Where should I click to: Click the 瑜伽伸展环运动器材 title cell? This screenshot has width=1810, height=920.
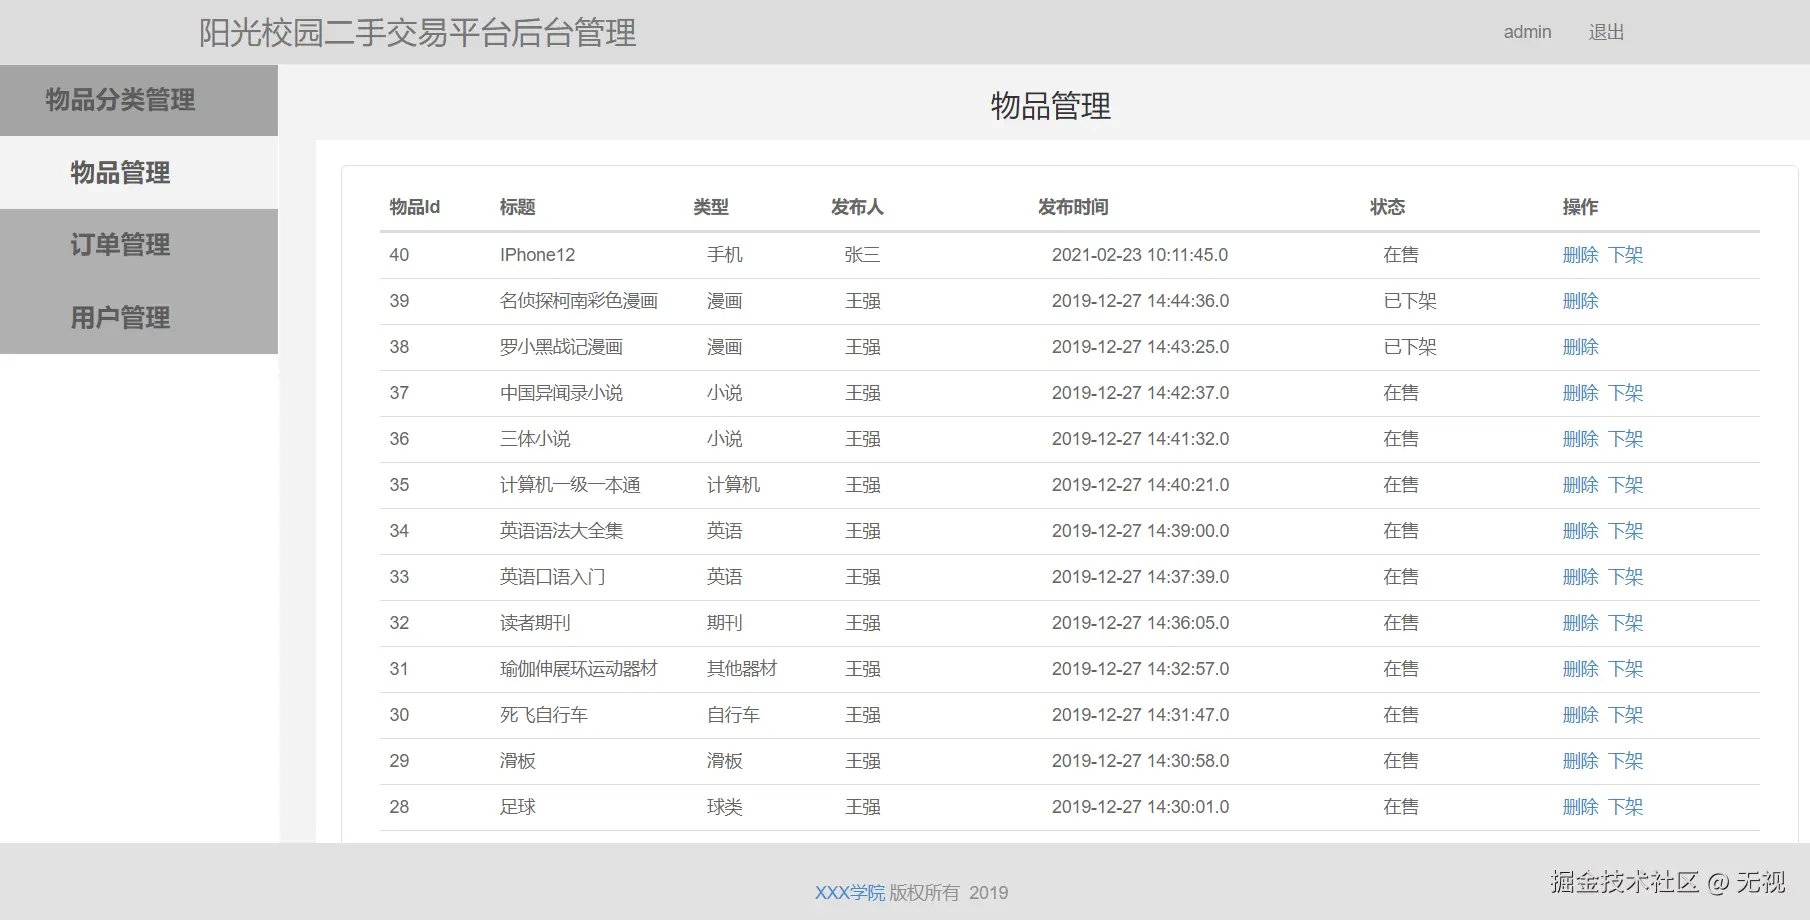coord(578,669)
